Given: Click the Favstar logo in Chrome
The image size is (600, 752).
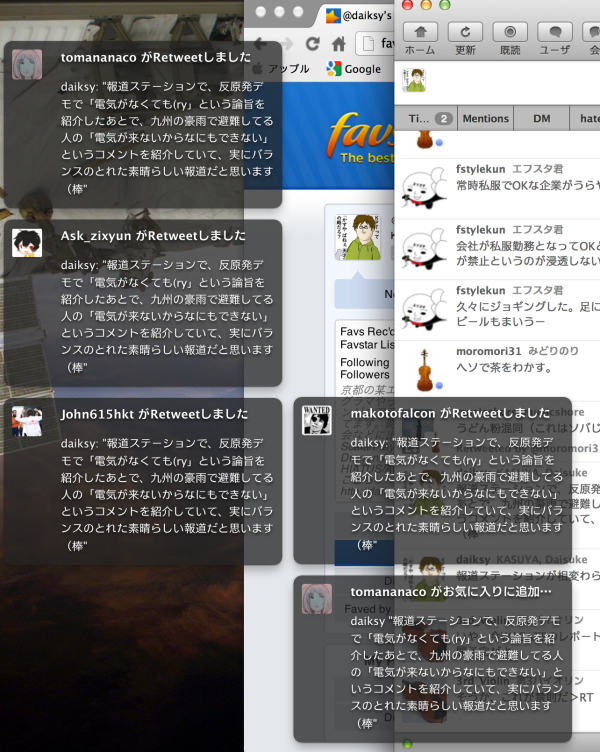Looking at the screenshot, I should point(361,137).
